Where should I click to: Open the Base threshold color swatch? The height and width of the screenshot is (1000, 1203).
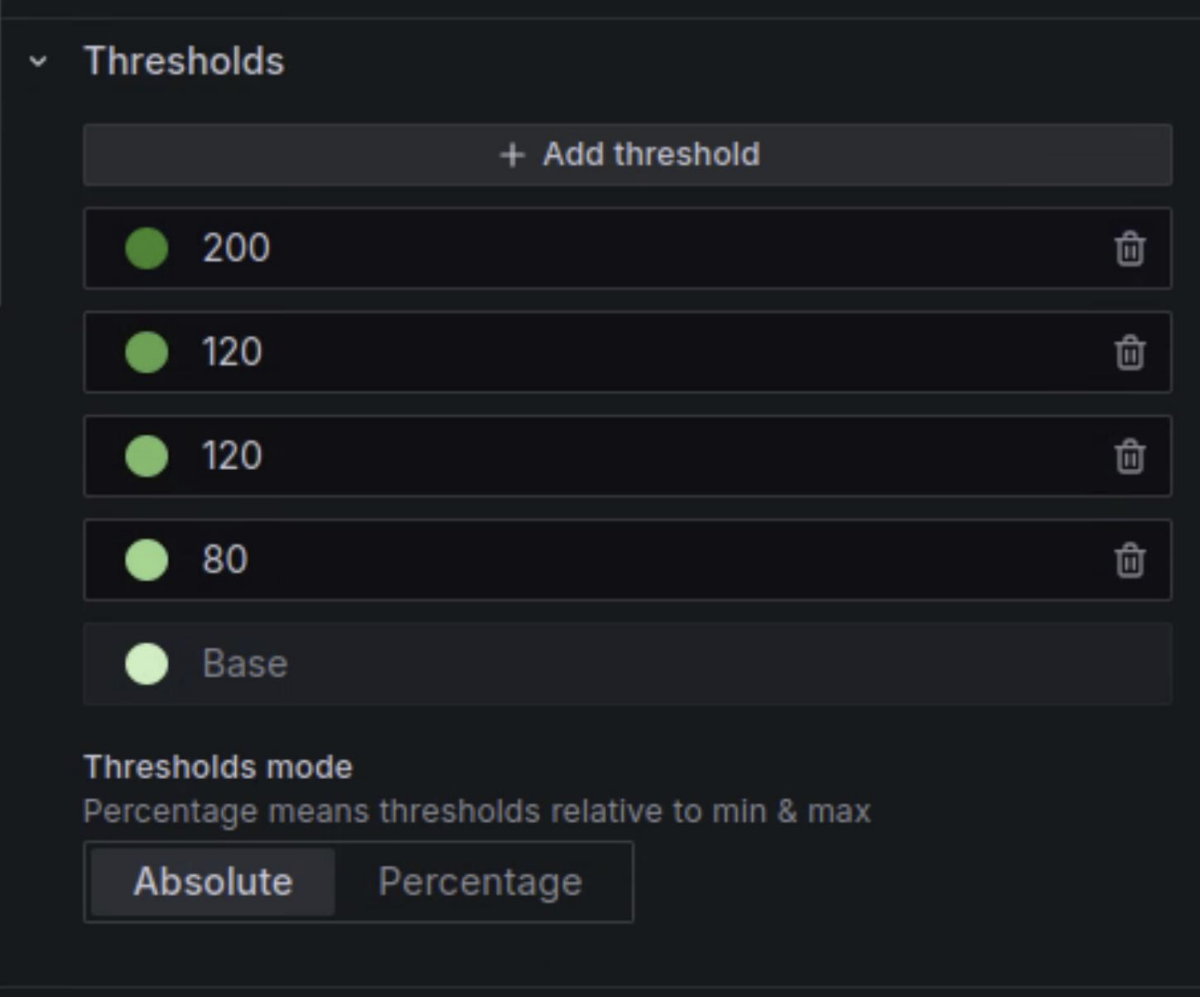(x=147, y=664)
